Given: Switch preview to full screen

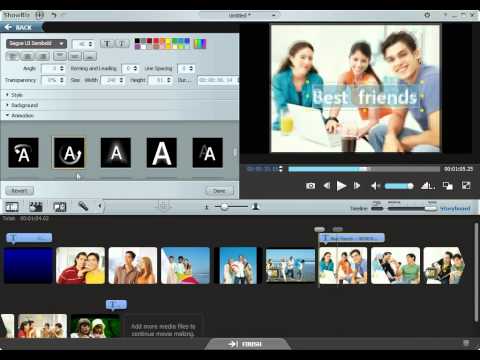Looking at the screenshot, I should 466,186.
